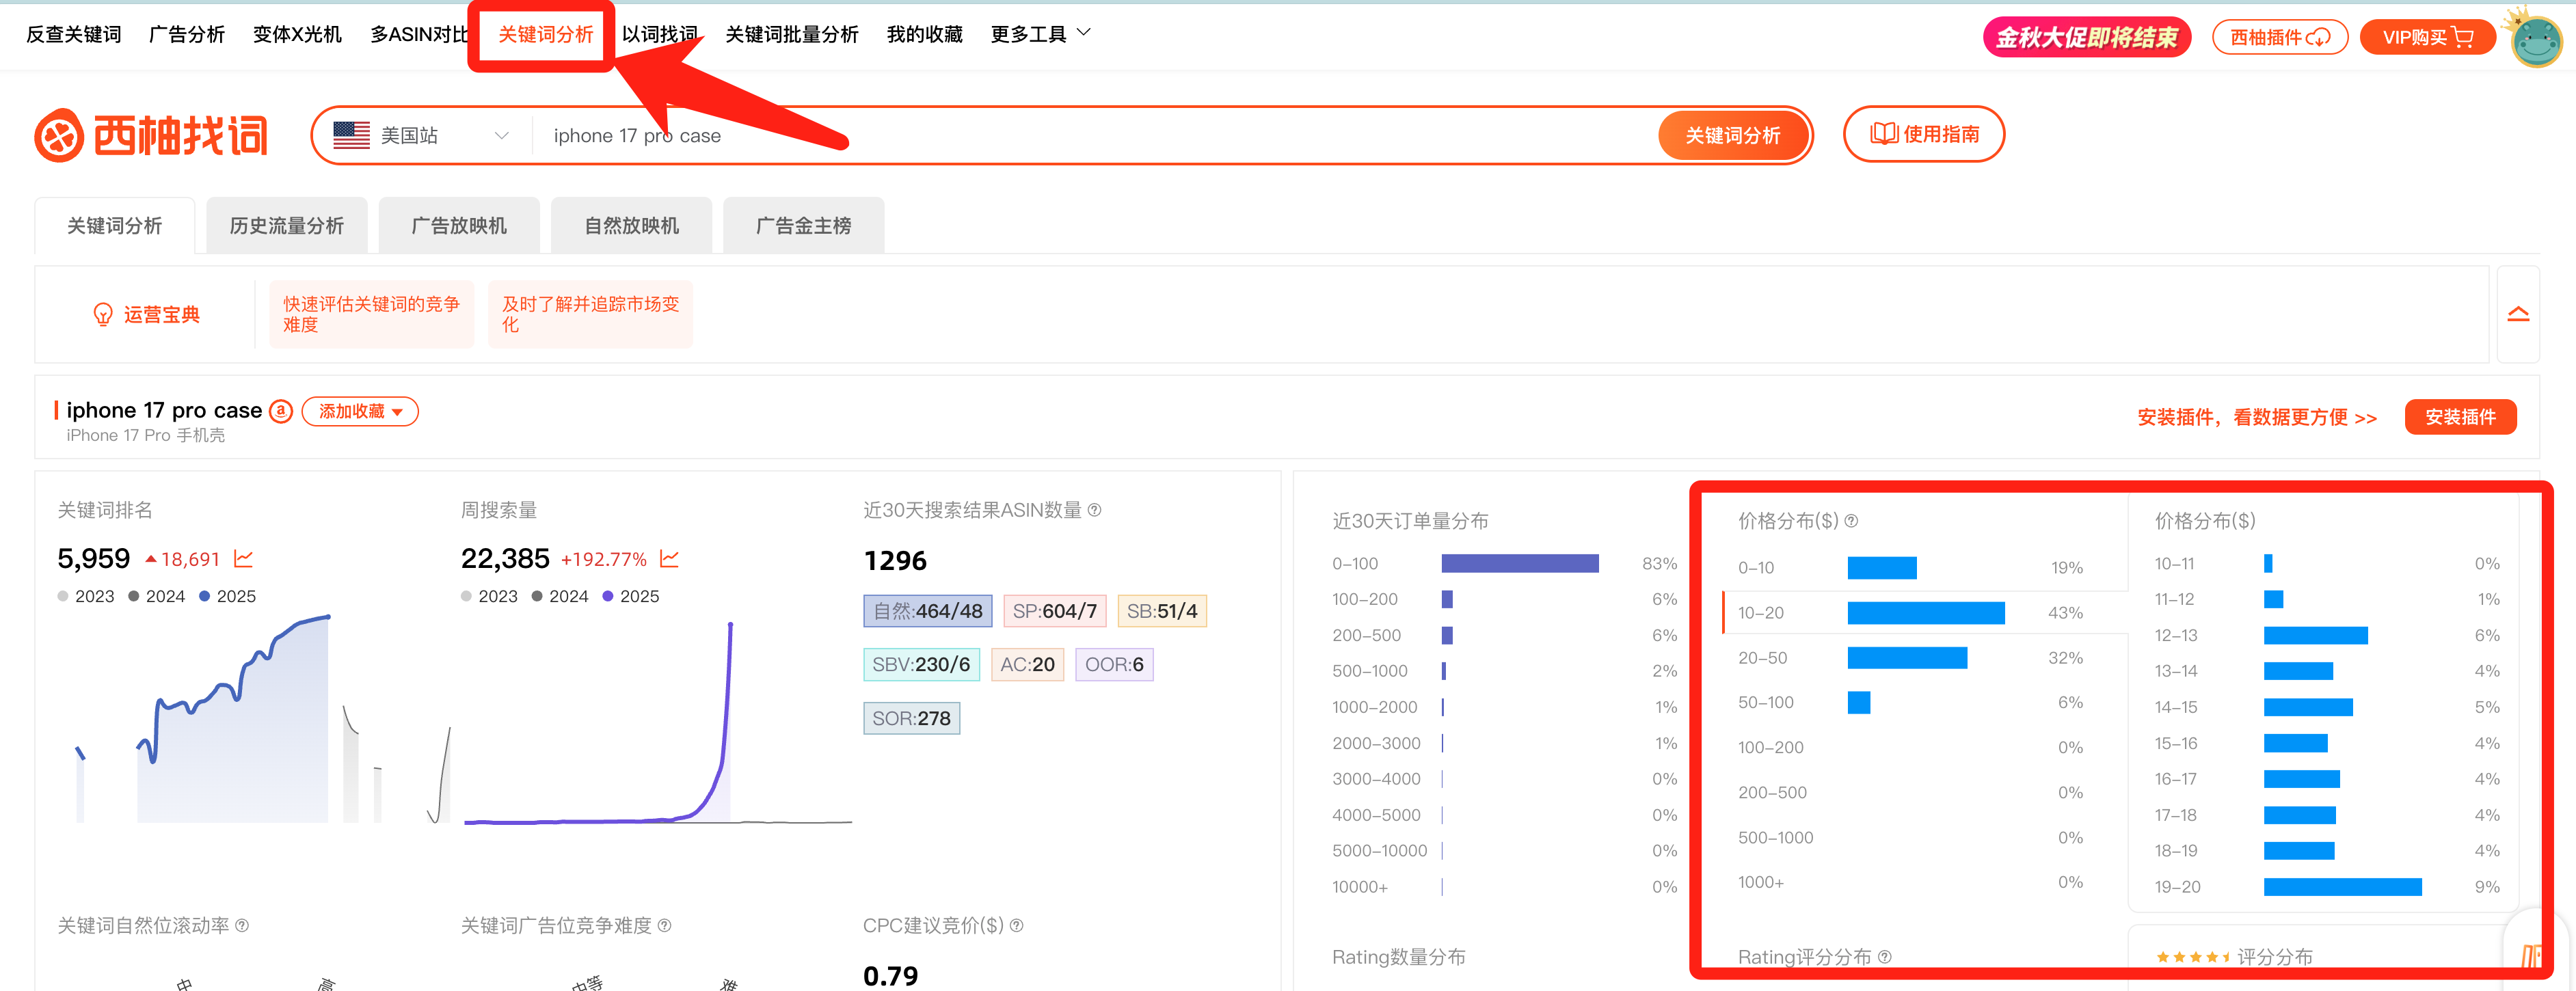Viewport: 2576px width, 991px height.
Task: Click the SOR:278 tag
Action: [x=911, y=719]
